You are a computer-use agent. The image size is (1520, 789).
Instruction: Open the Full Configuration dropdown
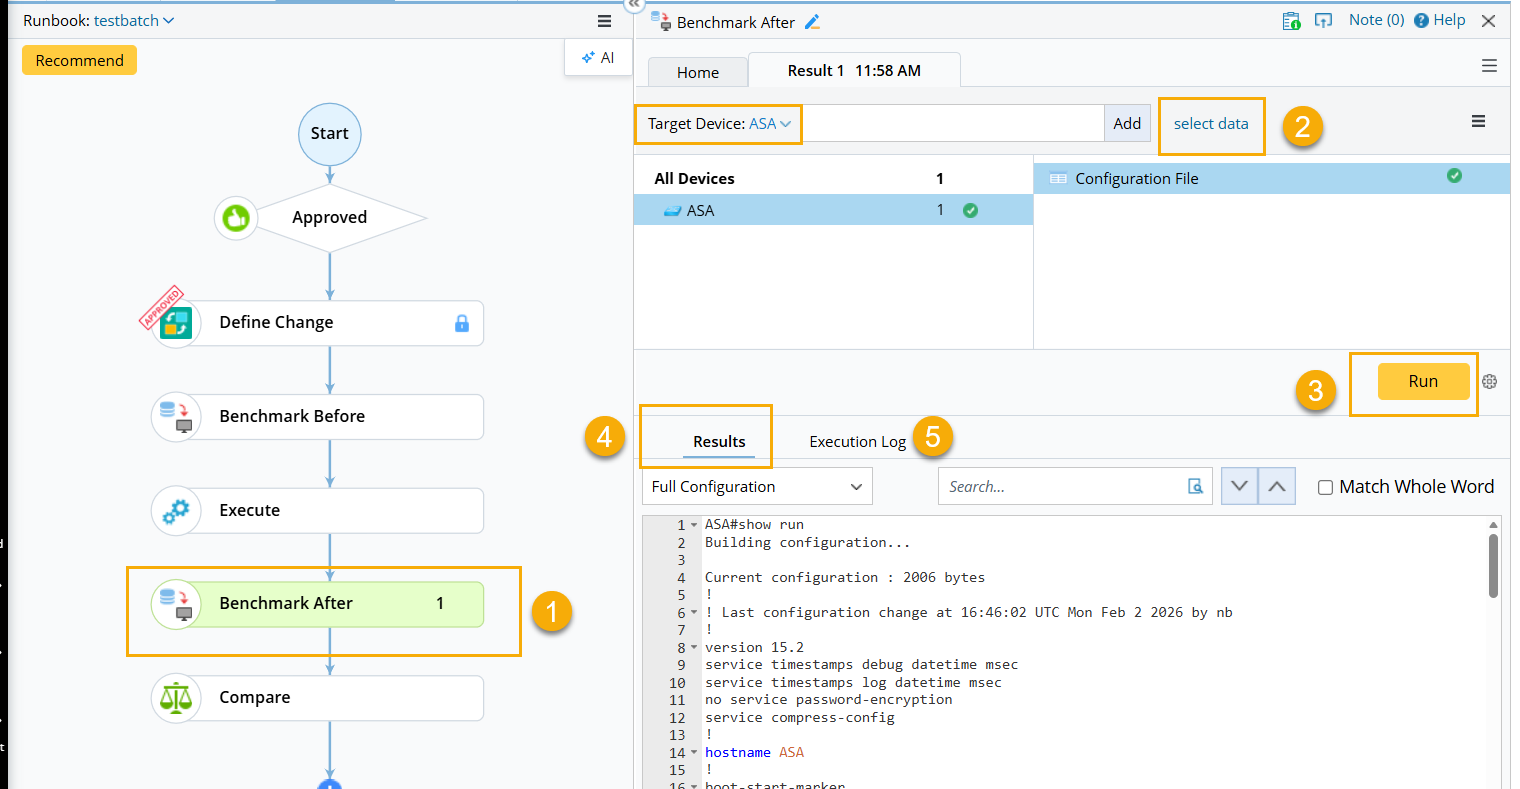click(756, 487)
